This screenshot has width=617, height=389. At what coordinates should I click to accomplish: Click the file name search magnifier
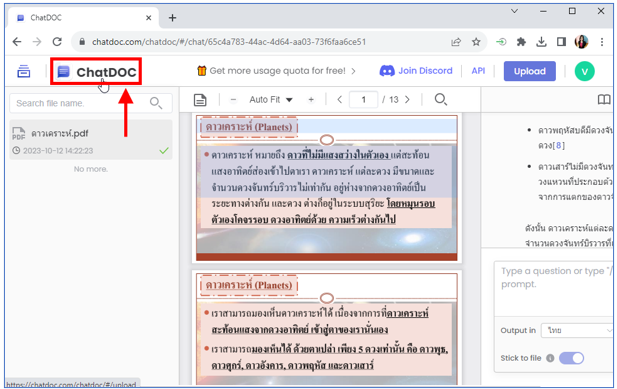point(156,103)
